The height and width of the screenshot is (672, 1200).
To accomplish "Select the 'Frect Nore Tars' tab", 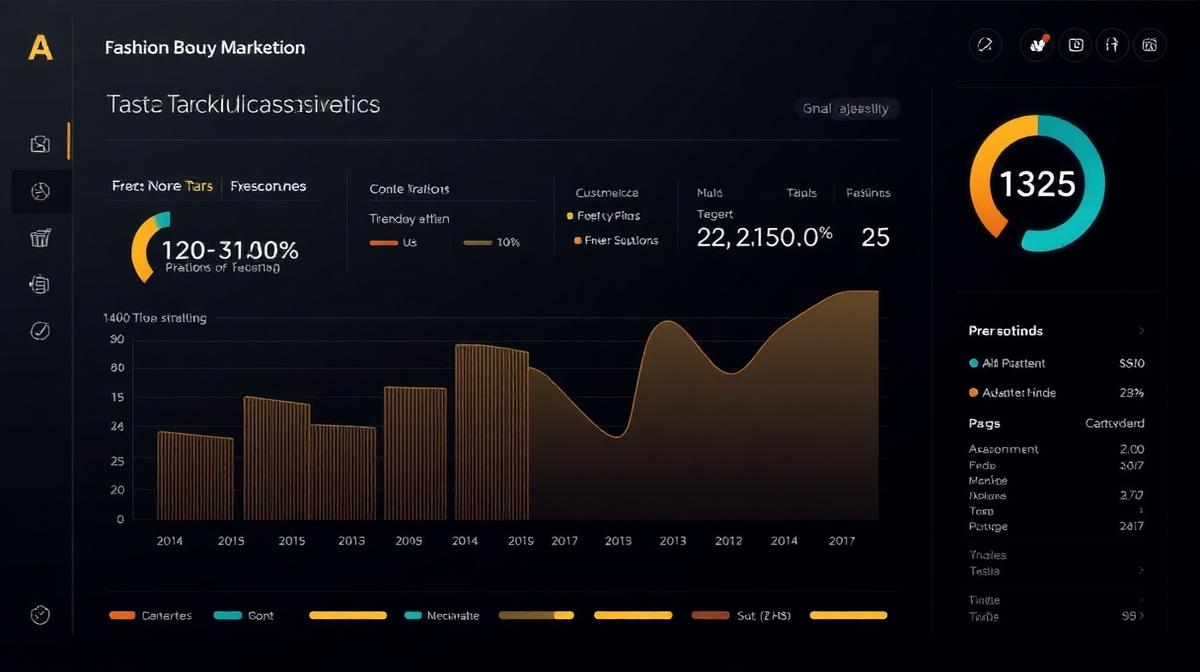I will (162, 186).
